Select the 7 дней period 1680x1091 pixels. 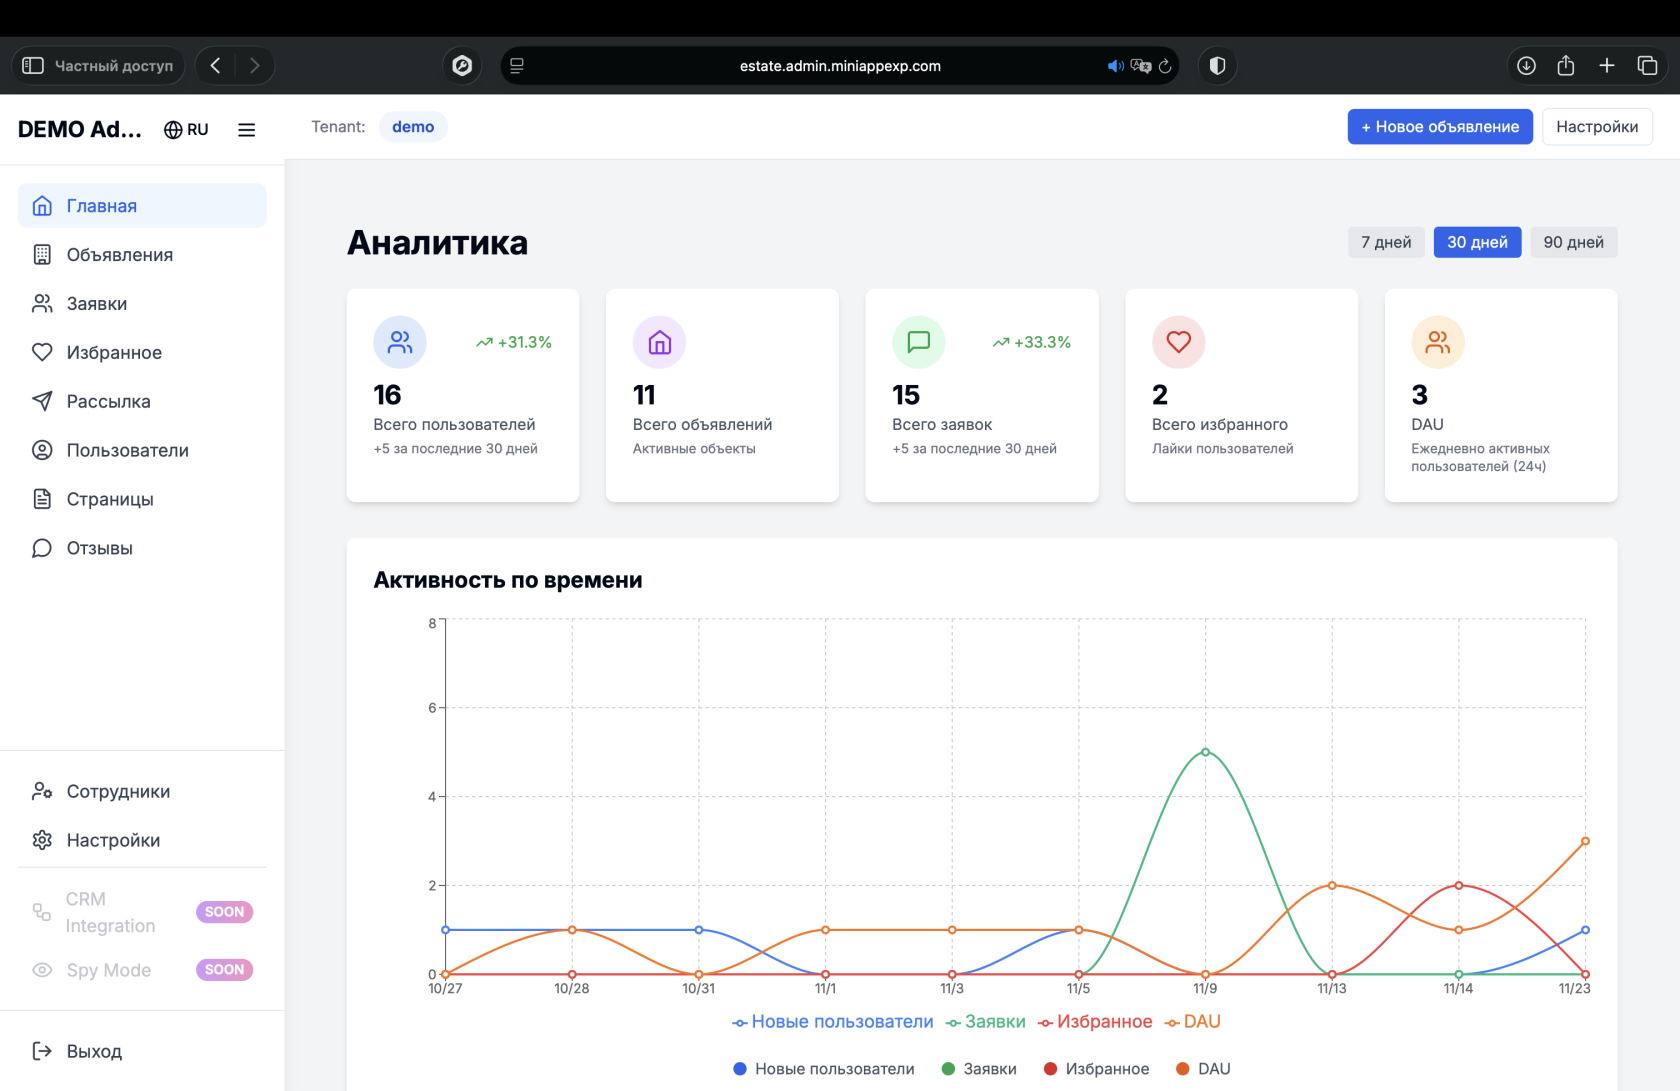(x=1385, y=242)
